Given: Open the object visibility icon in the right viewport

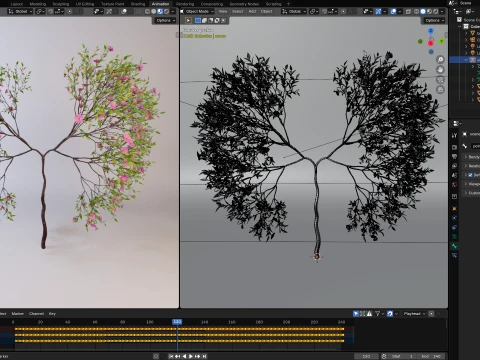Looking at the screenshot, I should coord(368,11).
